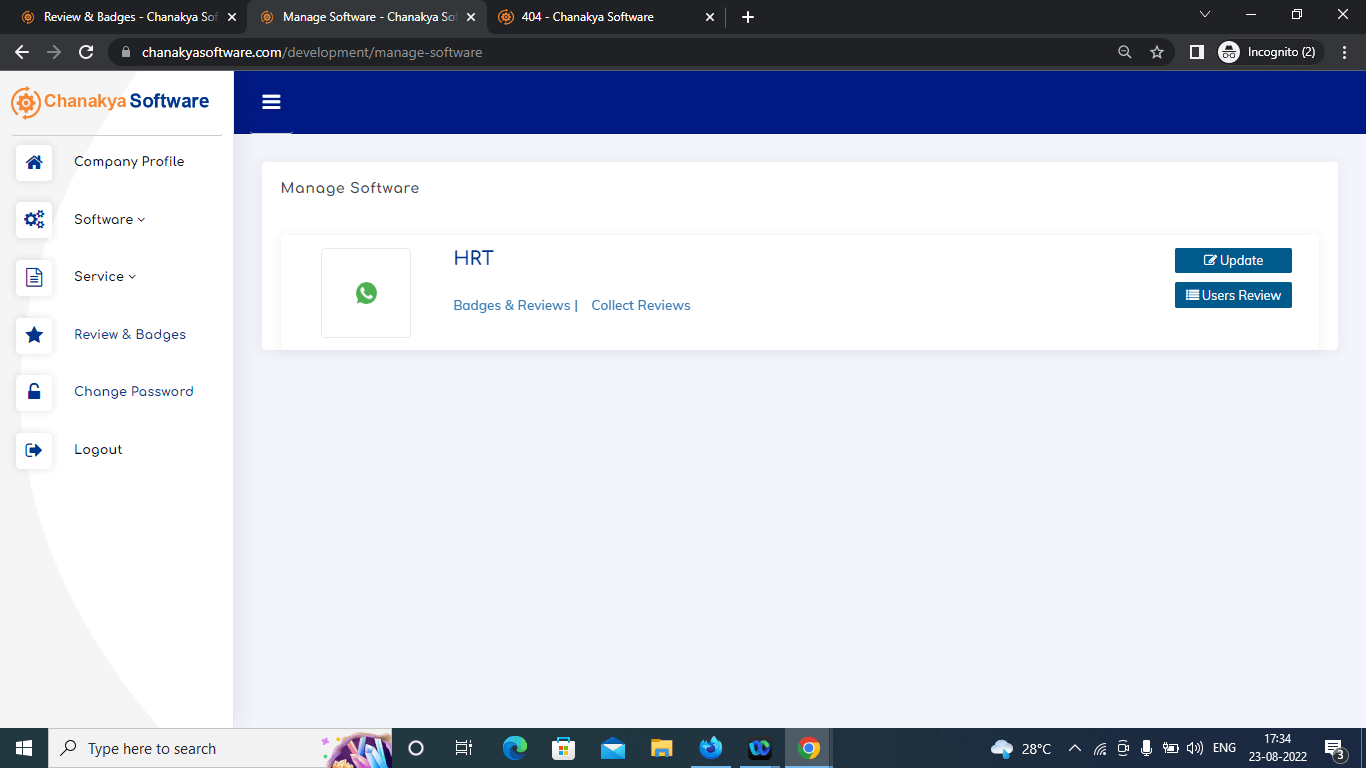The image size is (1366, 768).
Task: Click the Incognito (2) profile indicator
Action: coord(1270,52)
